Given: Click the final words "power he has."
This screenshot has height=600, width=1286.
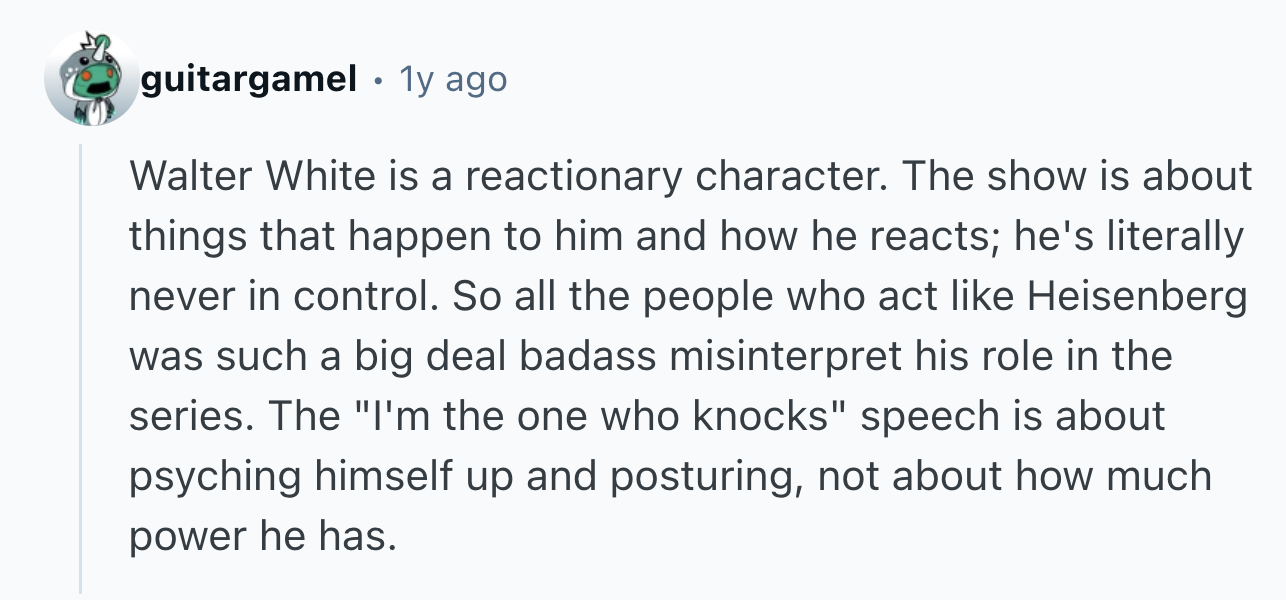Looking at the screenshot, I should tap(263, 537).
